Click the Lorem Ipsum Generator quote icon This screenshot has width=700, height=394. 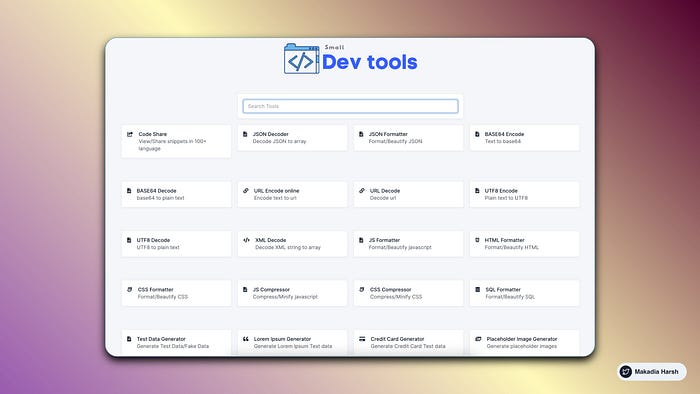click(x=246, y=339)
